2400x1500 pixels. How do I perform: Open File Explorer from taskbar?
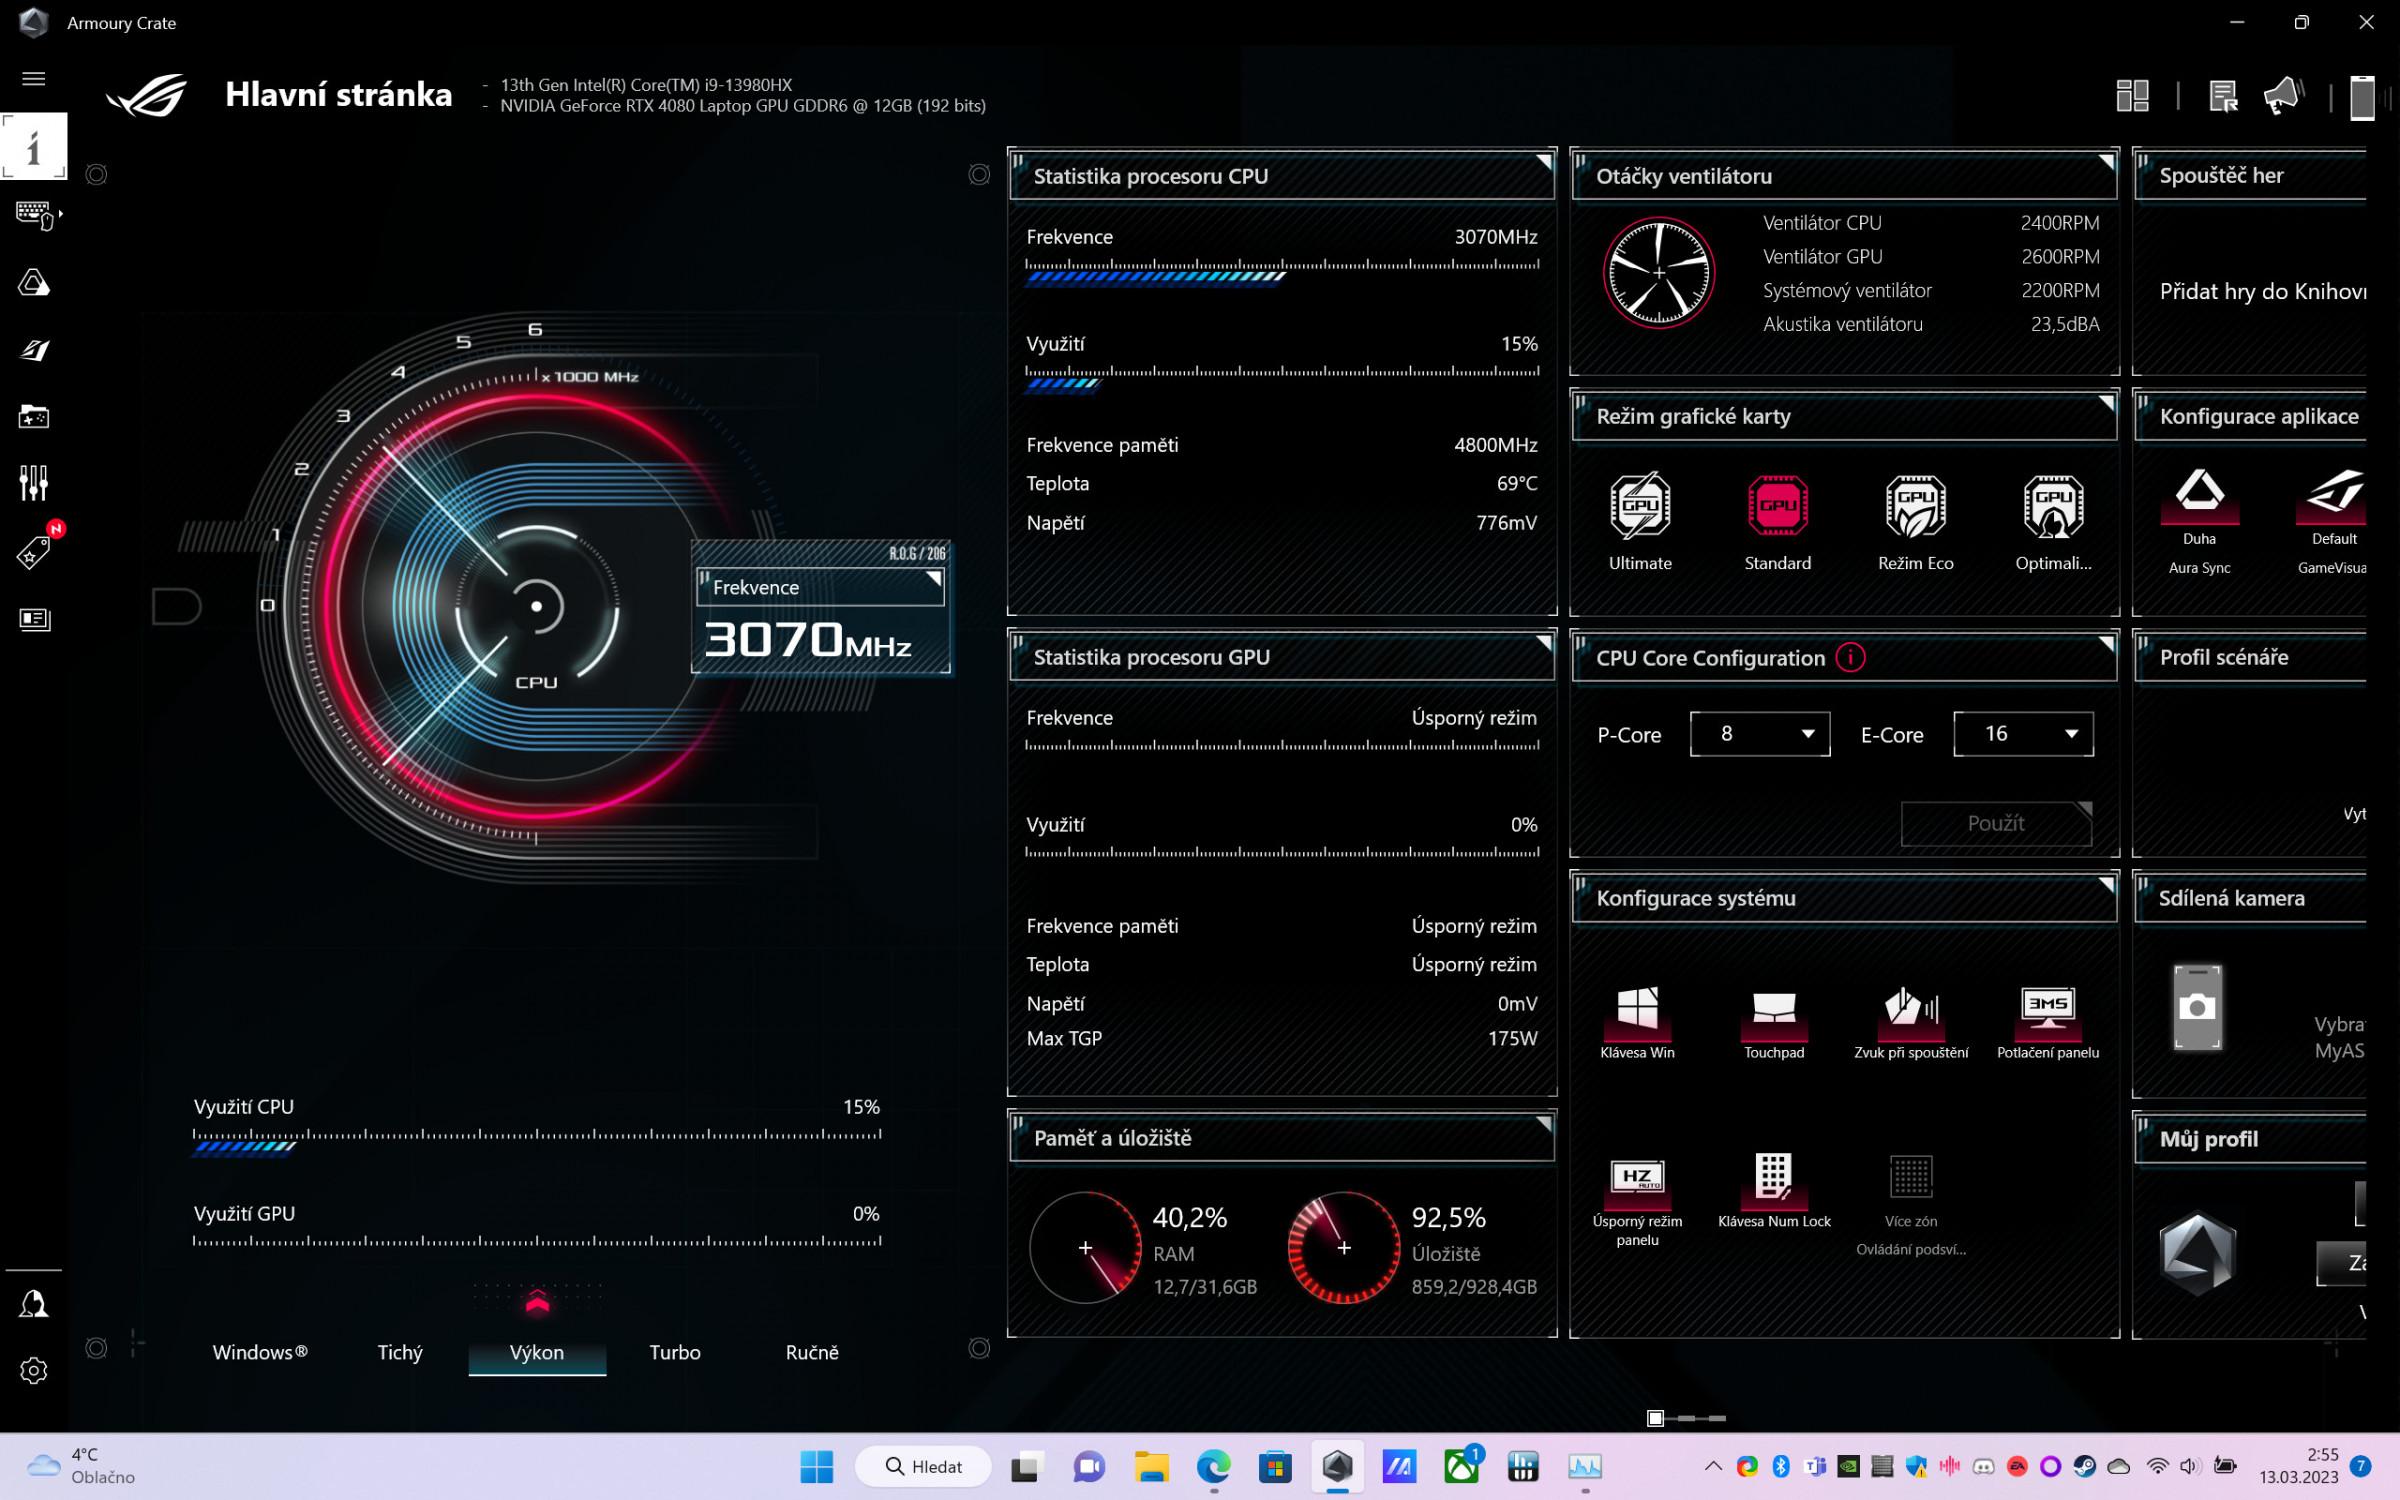tap(1151, 1467)
